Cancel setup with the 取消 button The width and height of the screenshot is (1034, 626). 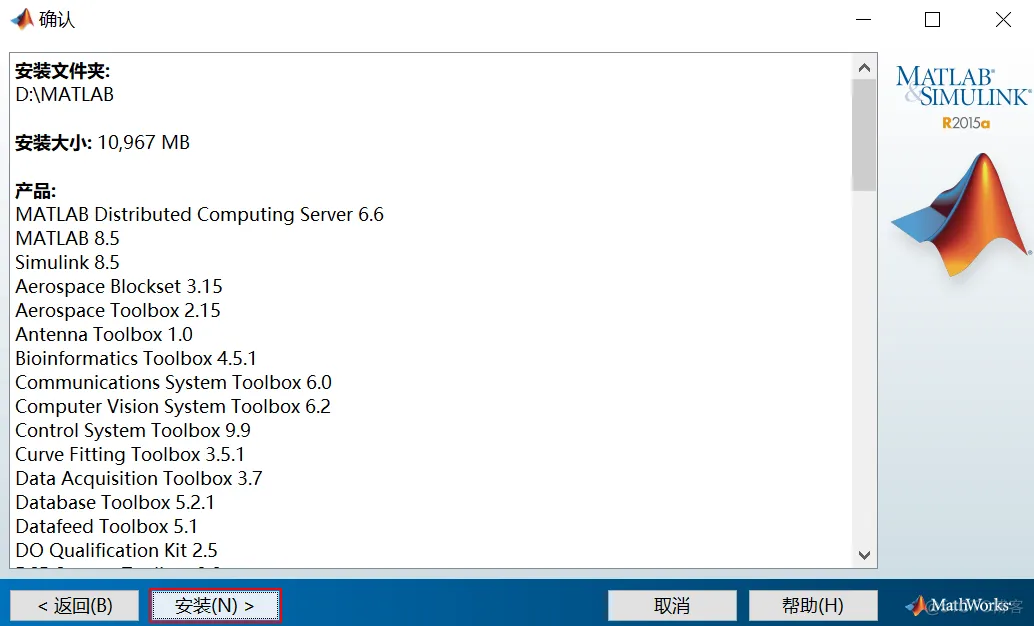pos(672,606)
